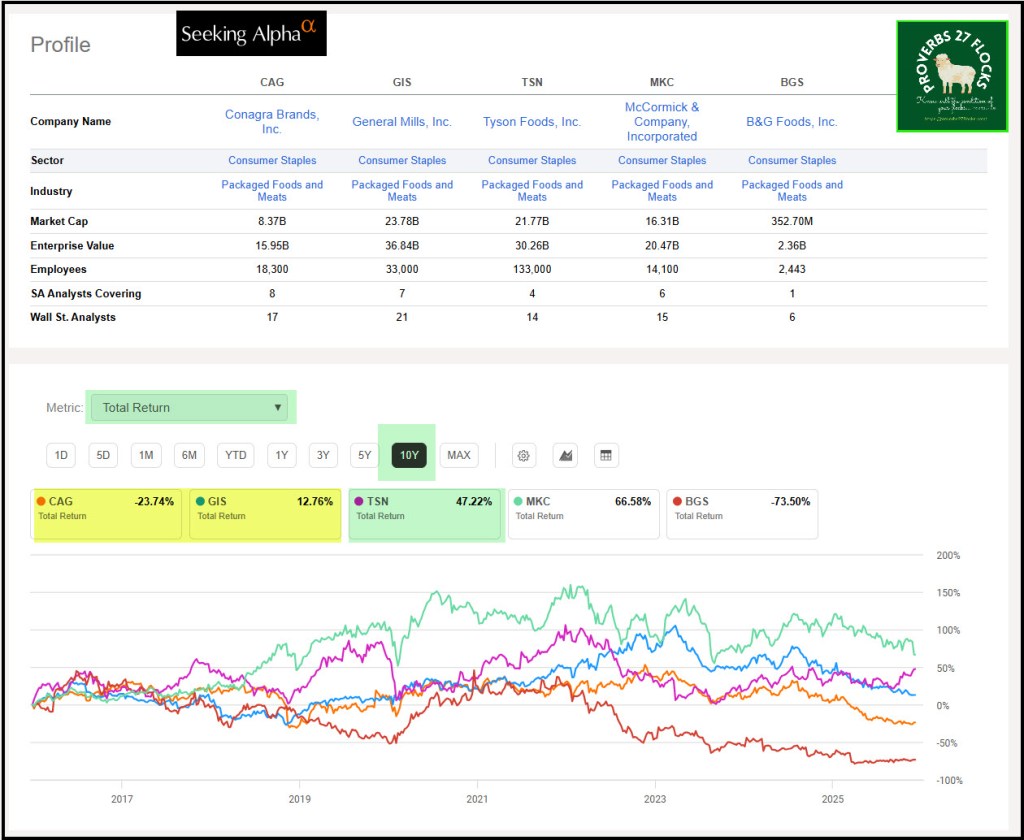Toggle the BGS total return series
Screen dimensions: 1024x840
(741, 514)
